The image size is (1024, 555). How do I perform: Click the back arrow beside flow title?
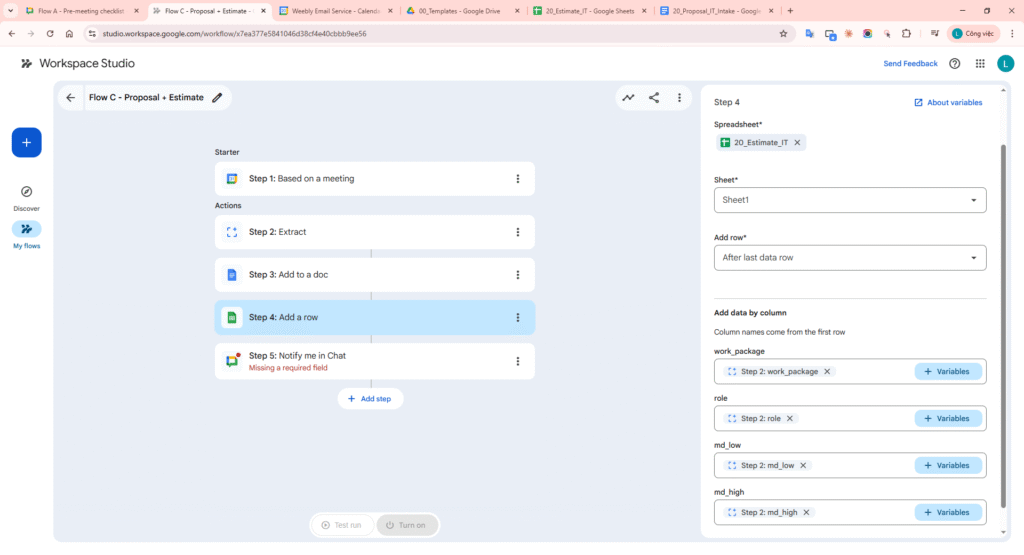tap(70, 98)
